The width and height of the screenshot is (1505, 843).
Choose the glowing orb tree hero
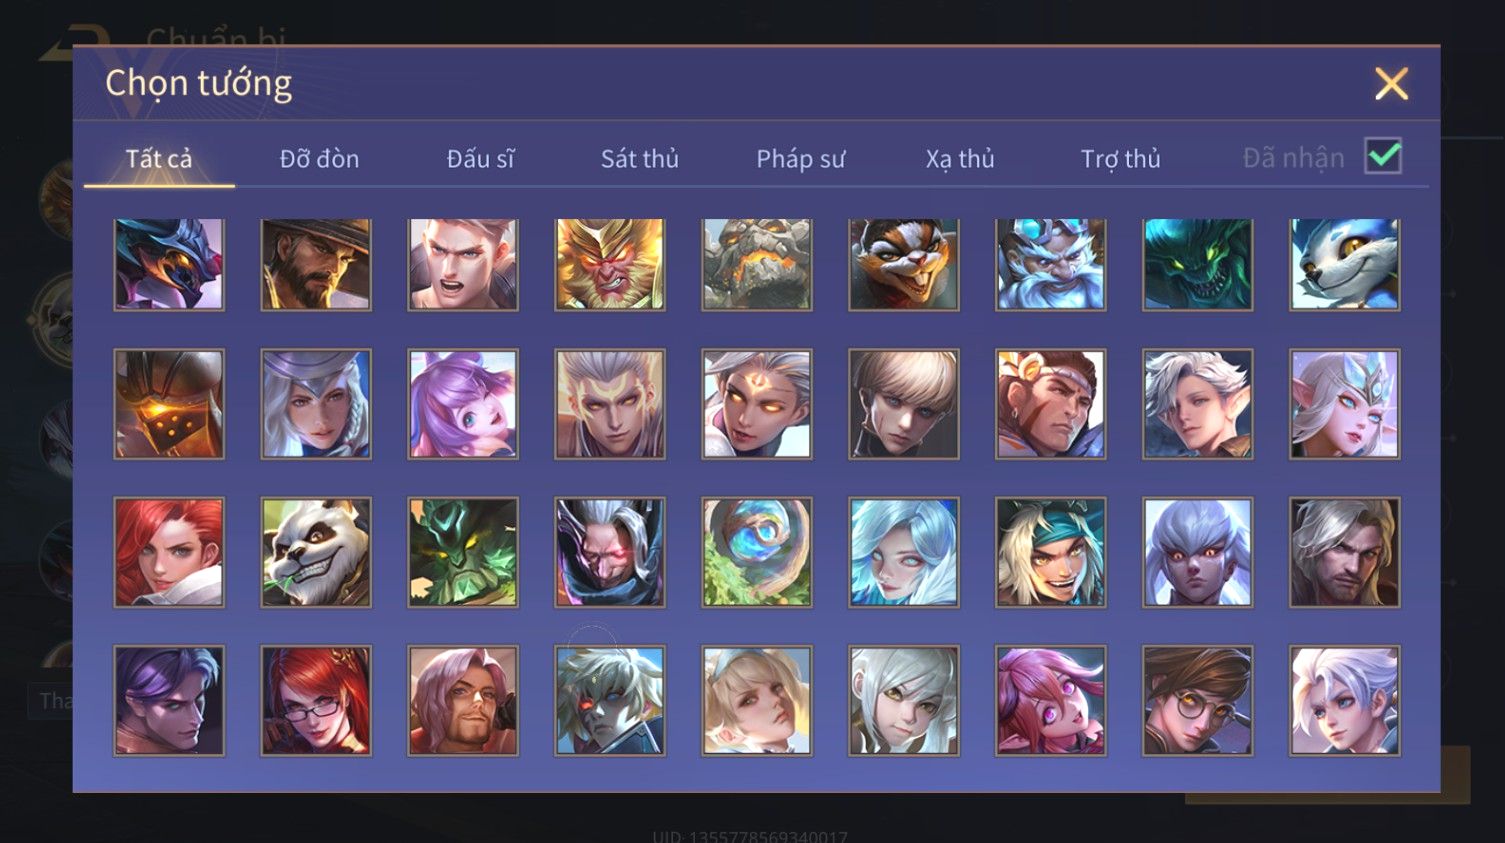click(757, 552)
